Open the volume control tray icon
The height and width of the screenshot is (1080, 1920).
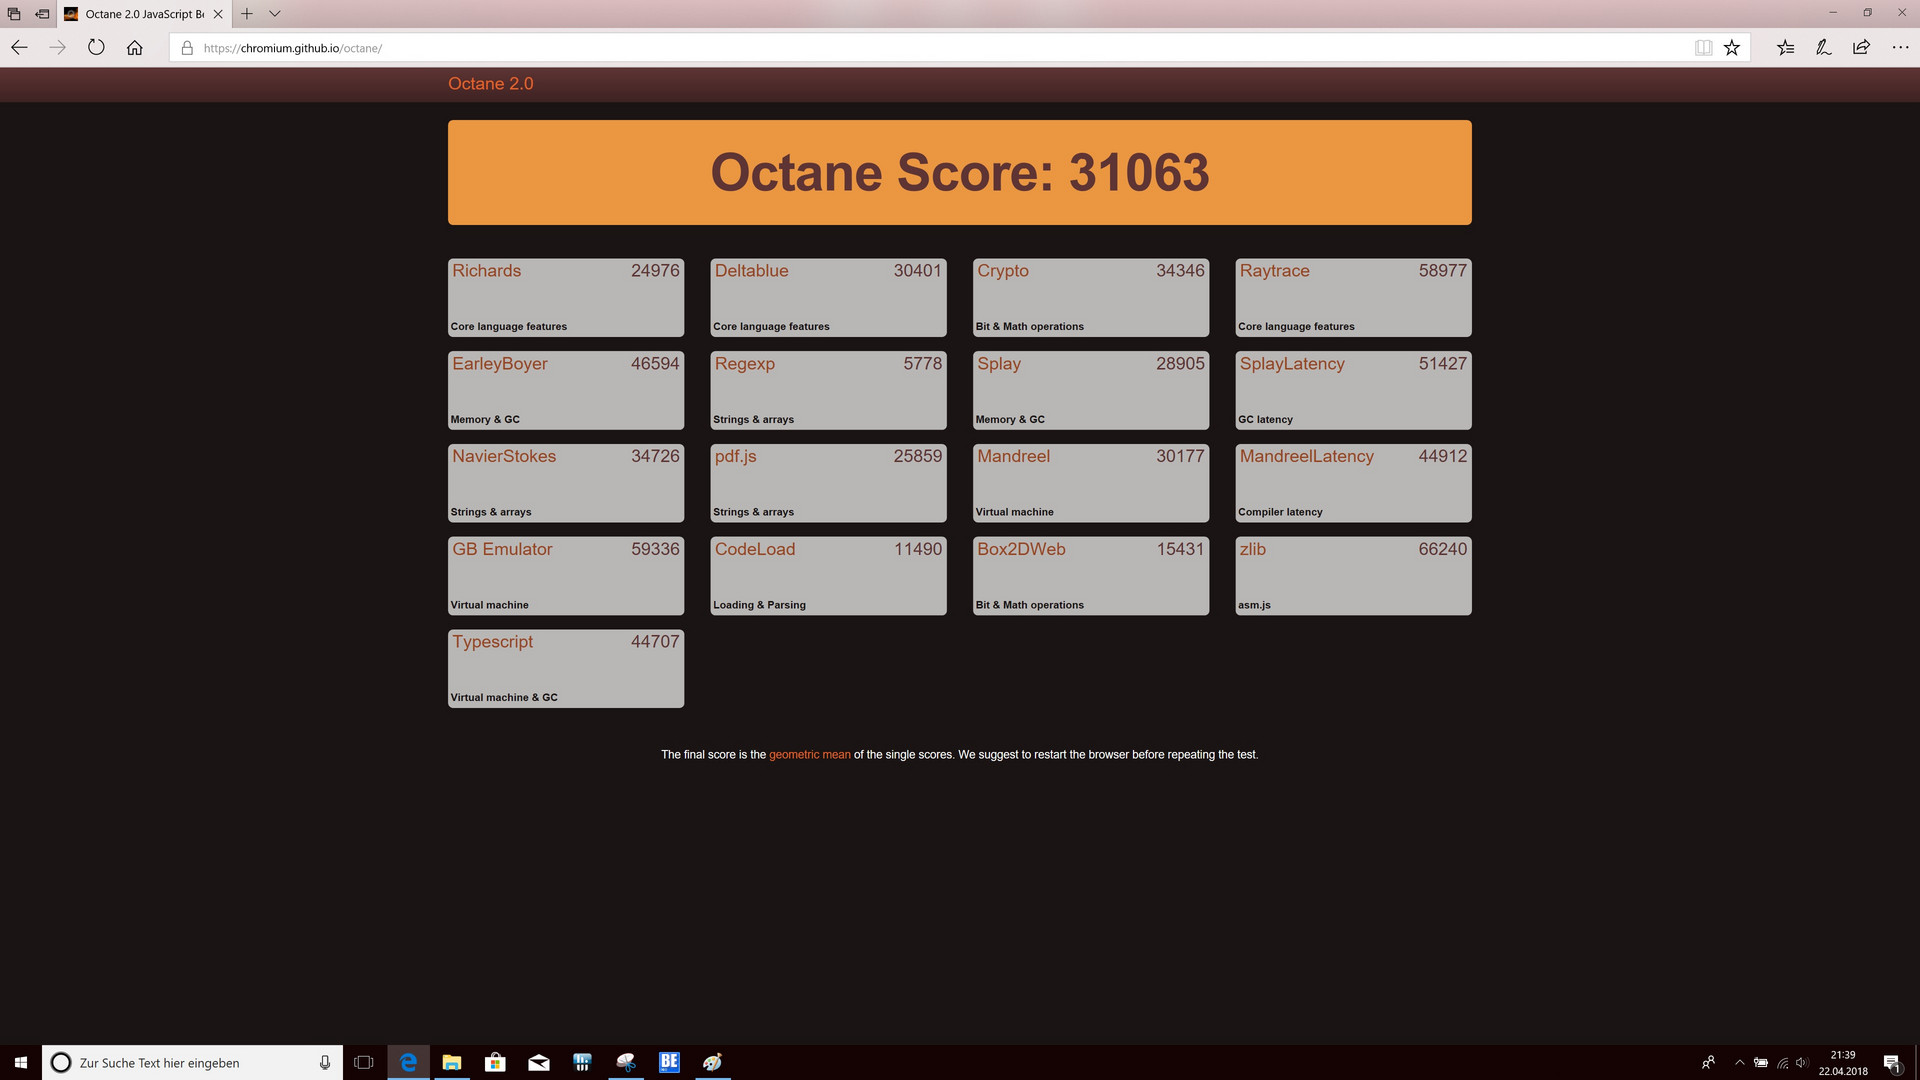pyautogui.click(x=1802, y=1062)
